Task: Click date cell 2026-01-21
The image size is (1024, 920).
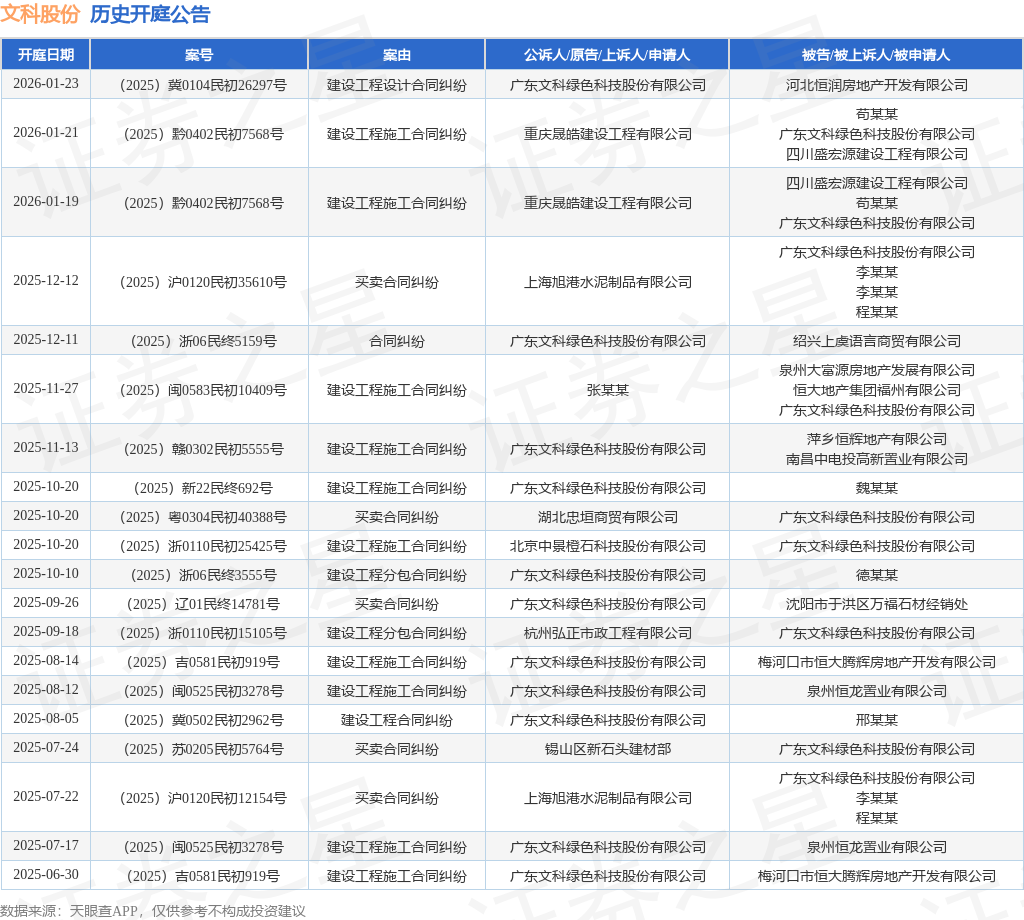Action: (x=46, y=133)
